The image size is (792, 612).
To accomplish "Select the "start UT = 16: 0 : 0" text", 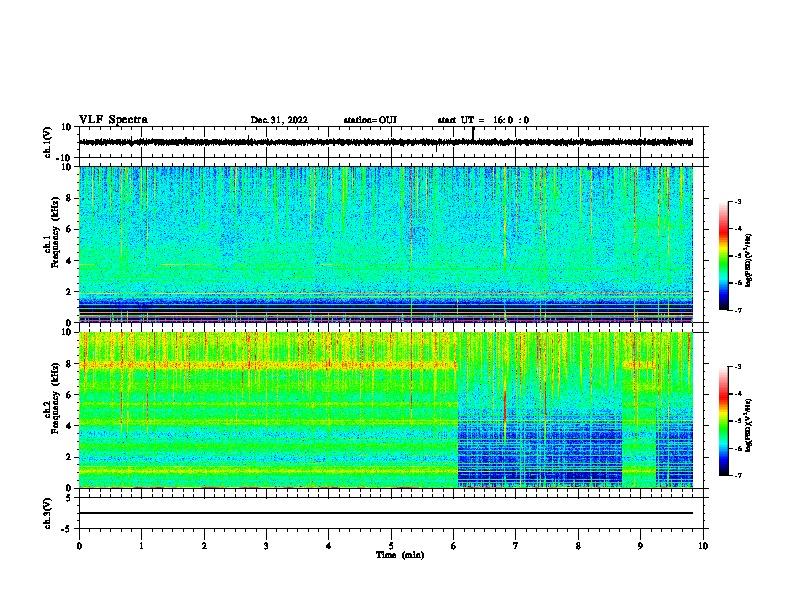I will (483, 120).
